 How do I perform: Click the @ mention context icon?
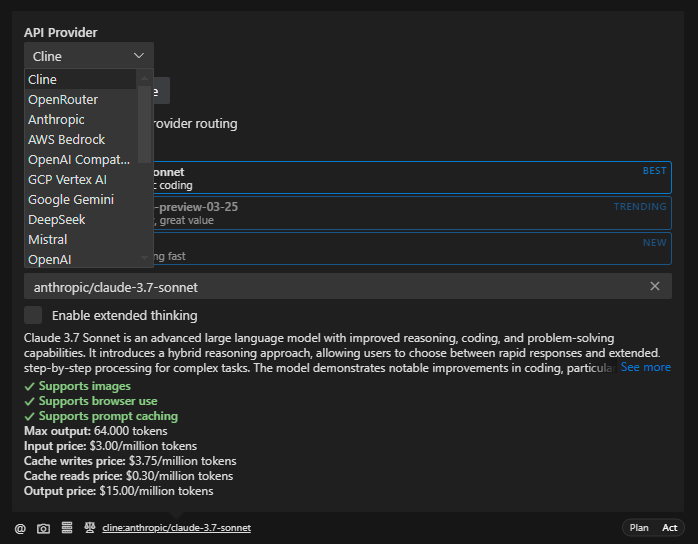click(20, 528)
